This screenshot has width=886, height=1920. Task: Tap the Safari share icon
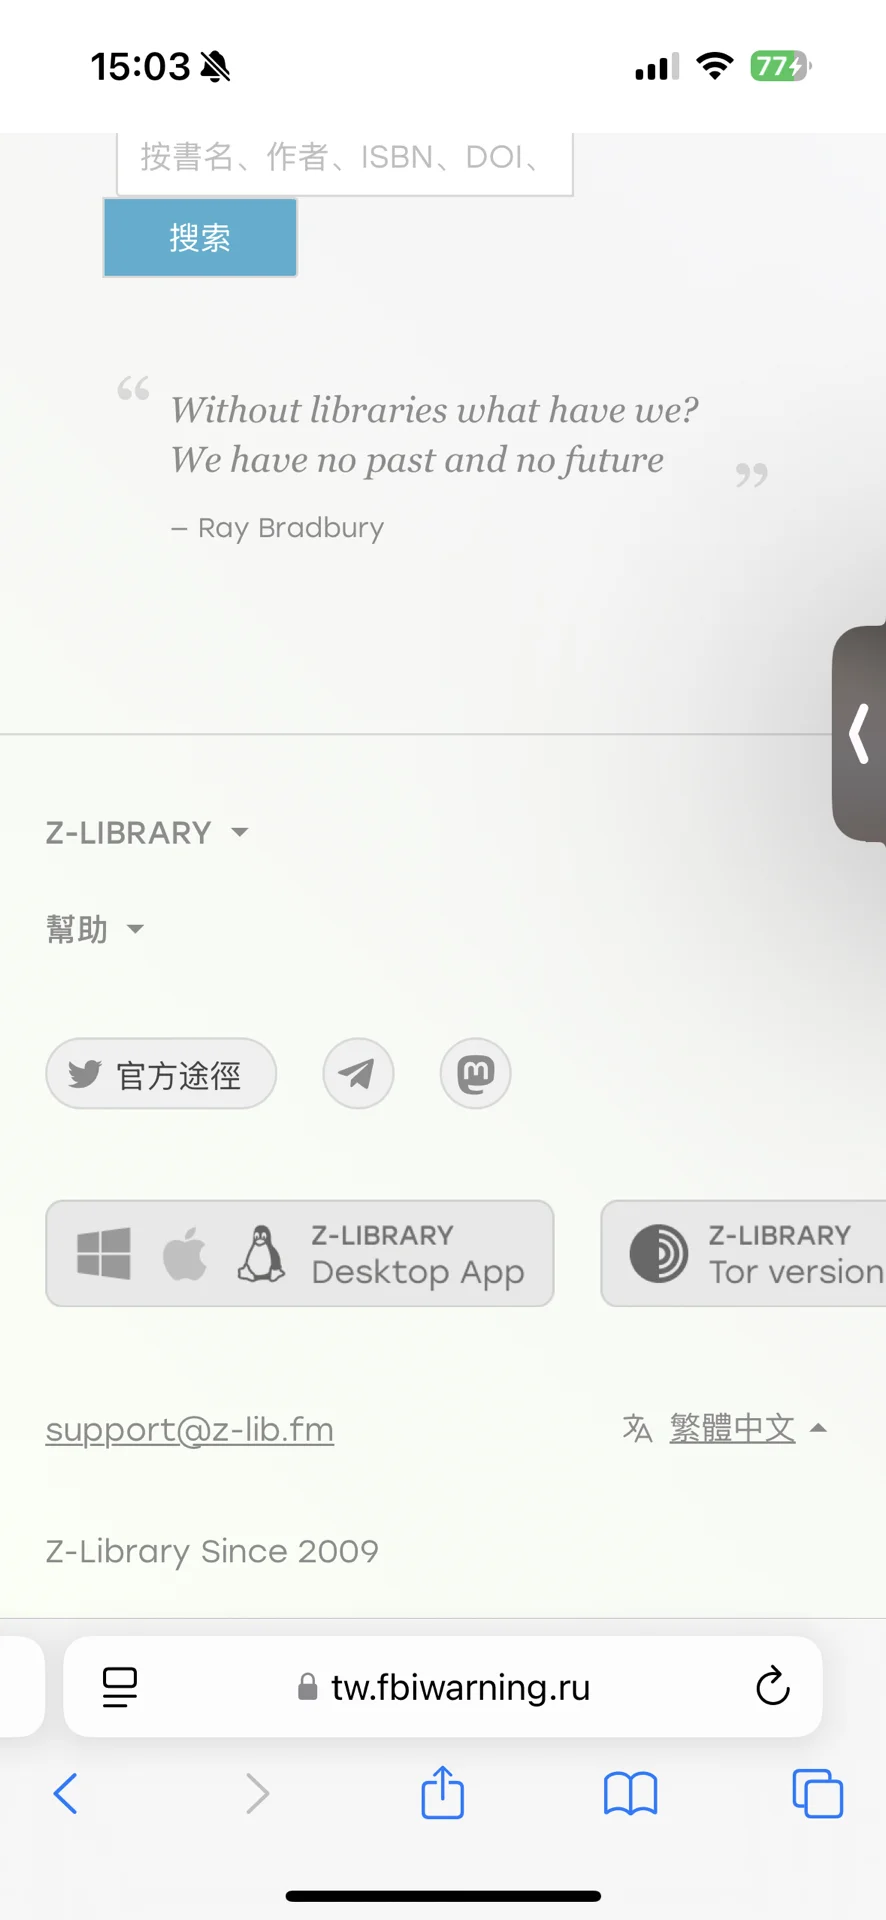[x=442, y=1792]
